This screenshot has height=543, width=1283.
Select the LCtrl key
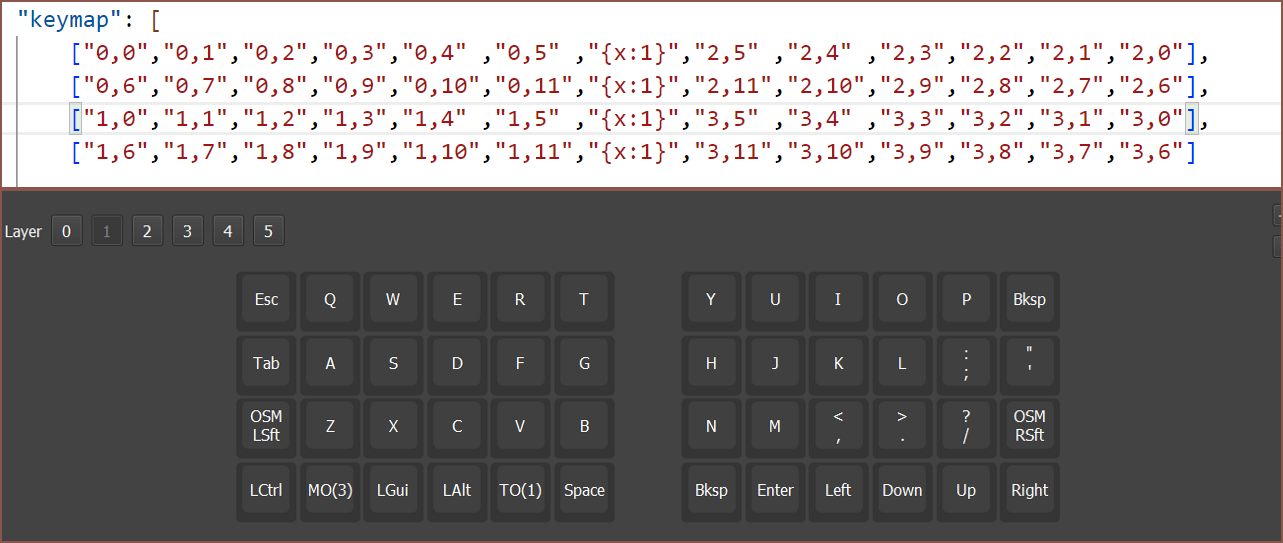pos(266,490)
